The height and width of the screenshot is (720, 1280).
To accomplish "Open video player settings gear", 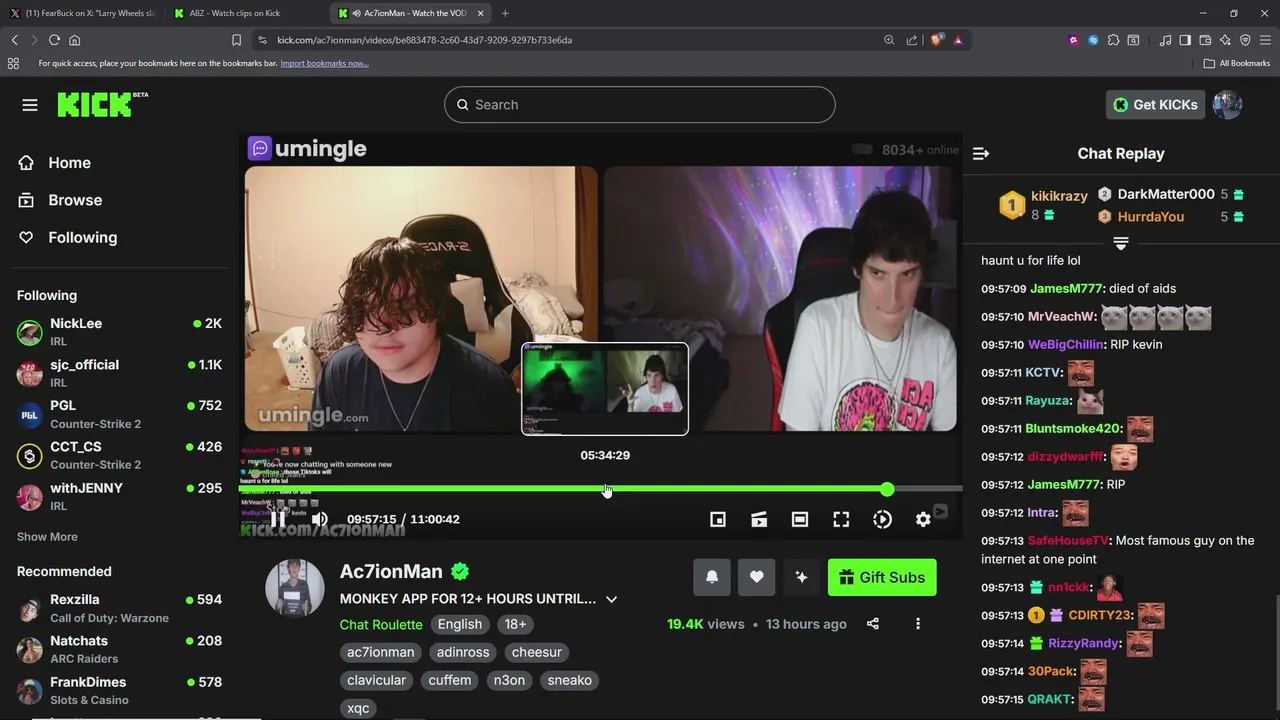I will (923, 519).
